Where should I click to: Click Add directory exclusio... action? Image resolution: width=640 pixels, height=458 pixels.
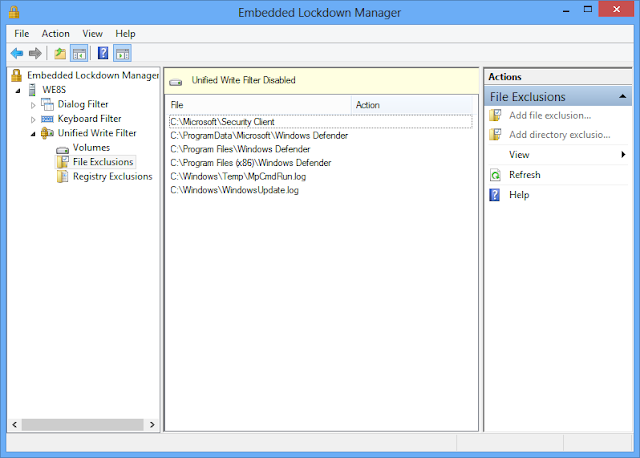(560, 135)
